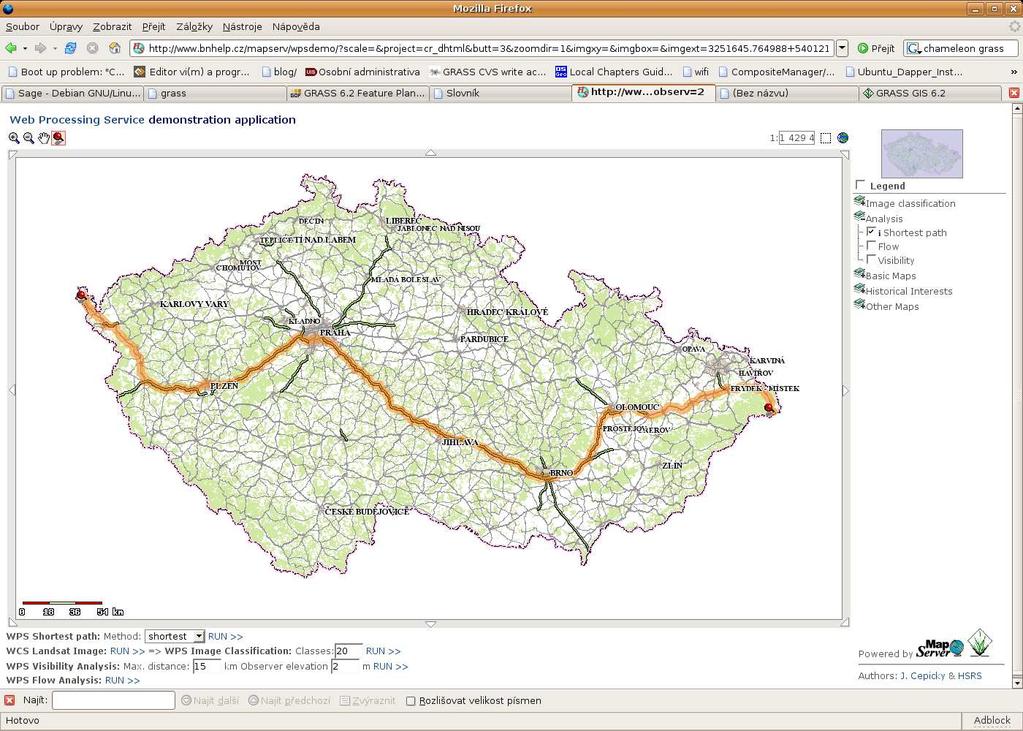Pan map southwest with corner arrow
Viewport: 1023px width, 731px height.
pyautogui.click(x=12, y=622)
